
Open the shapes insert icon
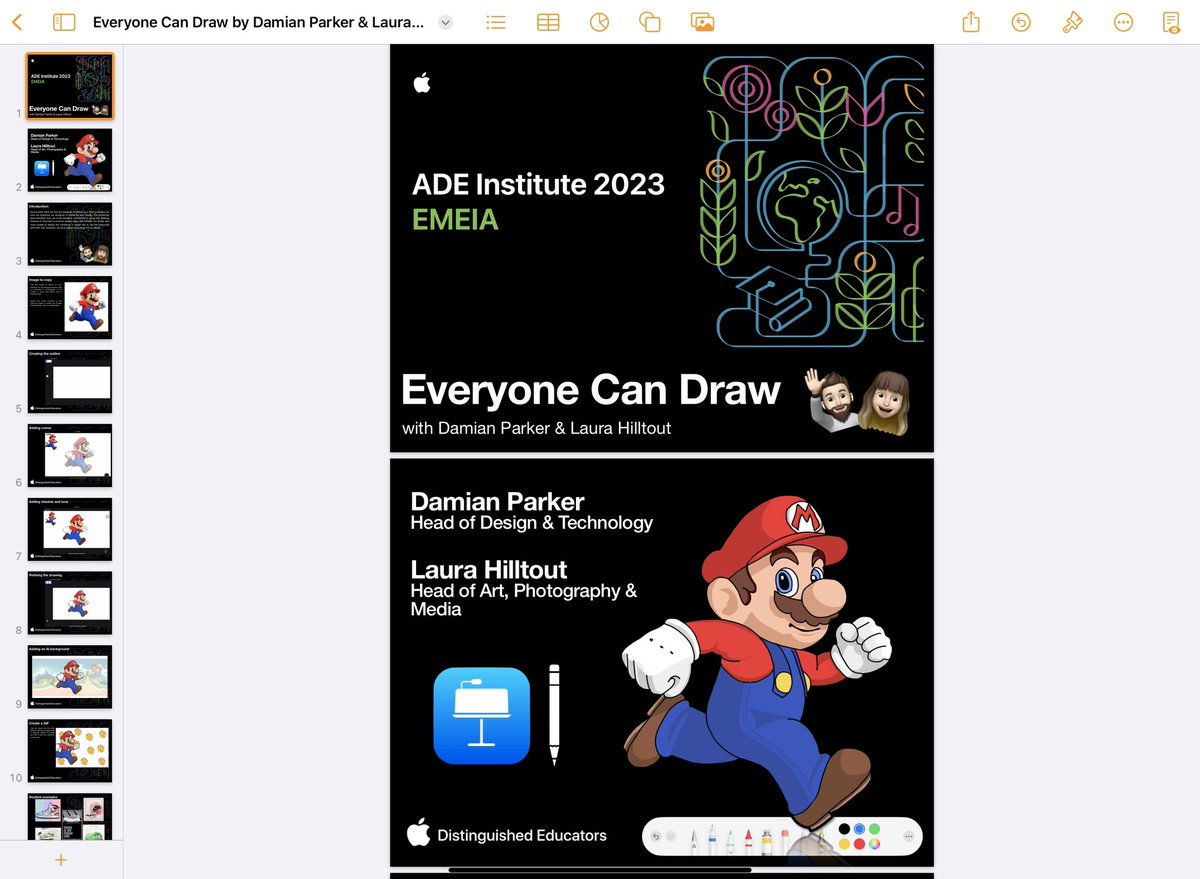[x=650, y=22]
